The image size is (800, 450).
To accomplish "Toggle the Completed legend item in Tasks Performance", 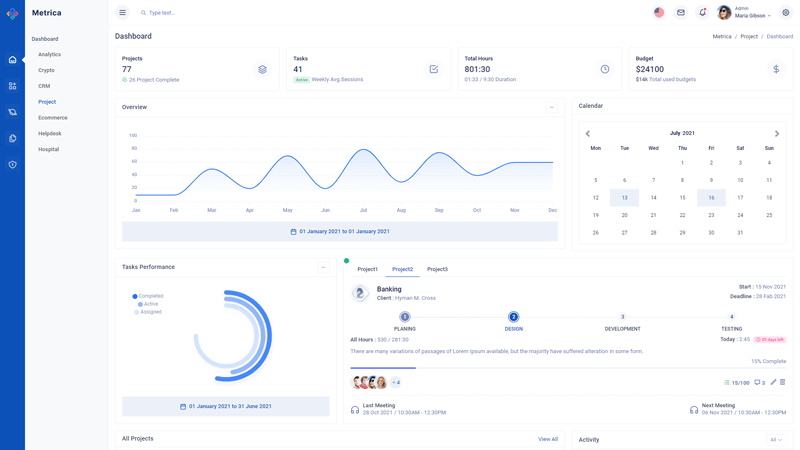I will pyautogui.click(x=150, y=296).
